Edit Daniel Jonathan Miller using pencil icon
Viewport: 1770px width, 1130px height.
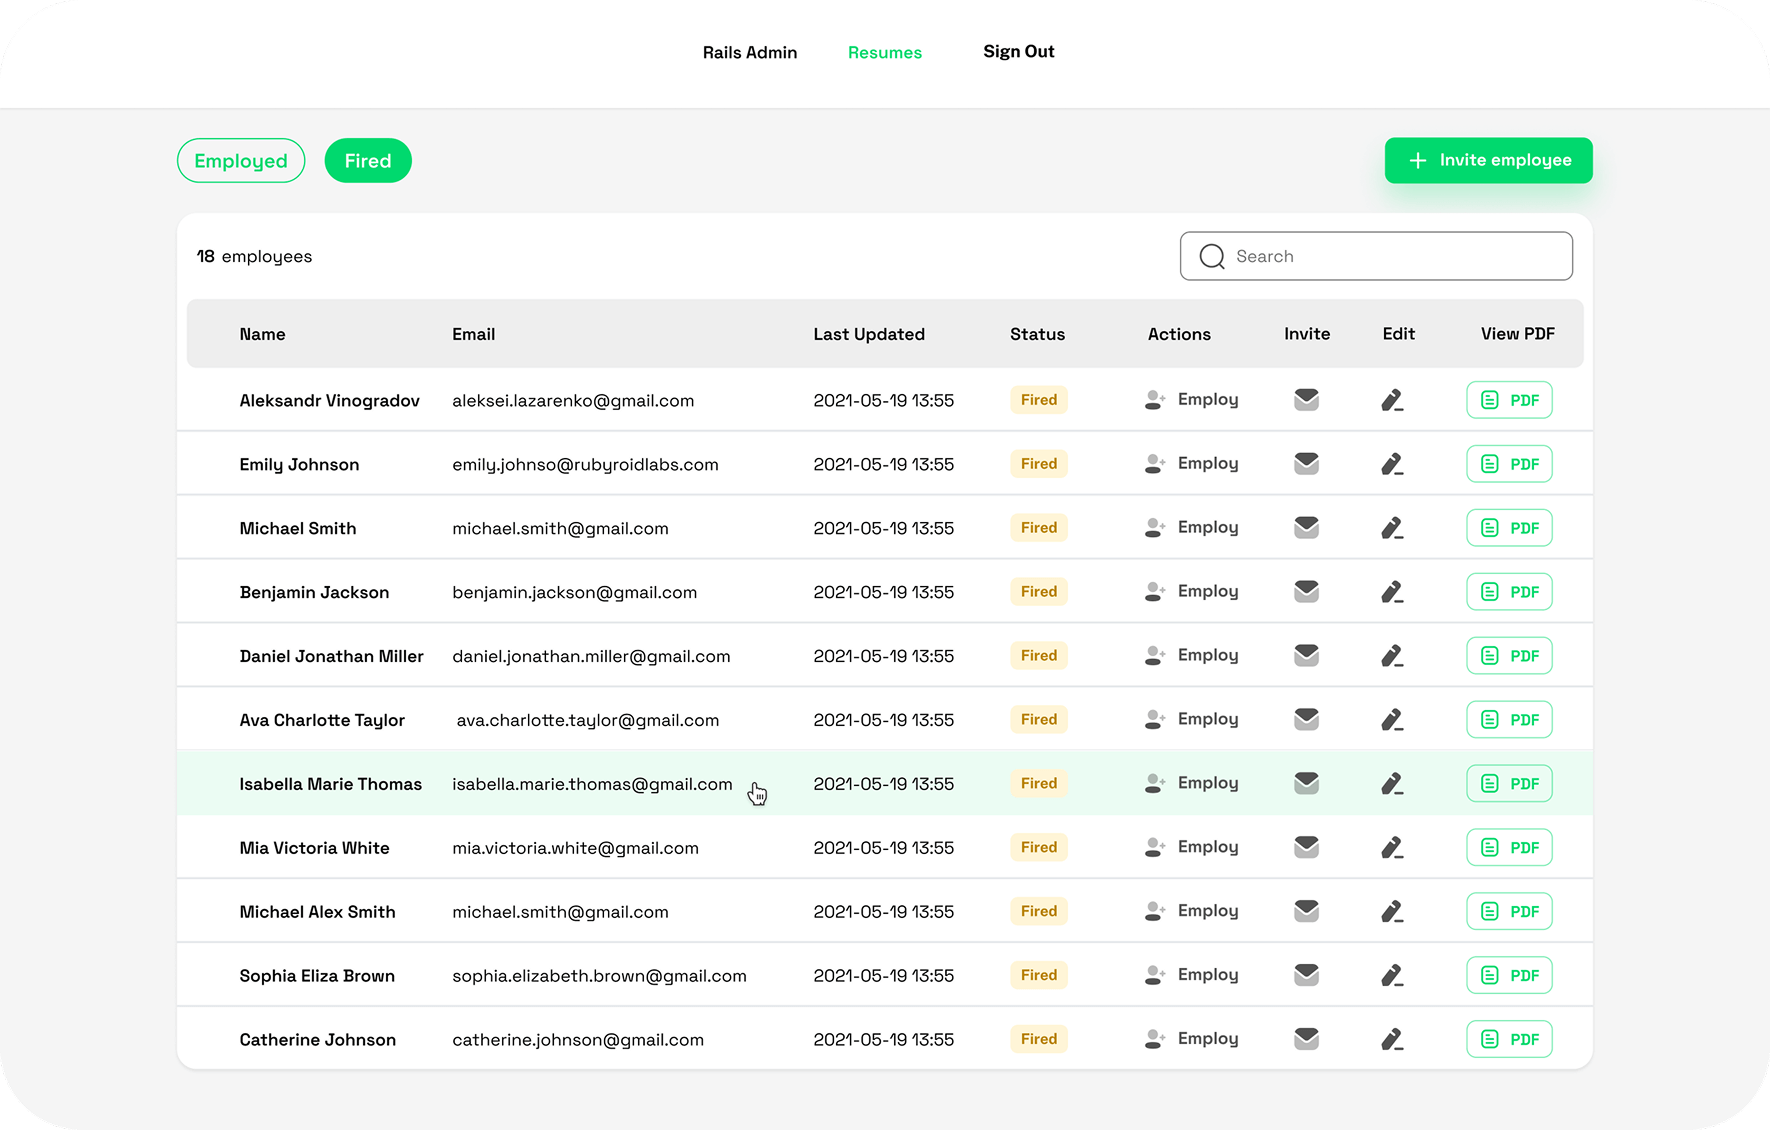tap(1392, 656)
